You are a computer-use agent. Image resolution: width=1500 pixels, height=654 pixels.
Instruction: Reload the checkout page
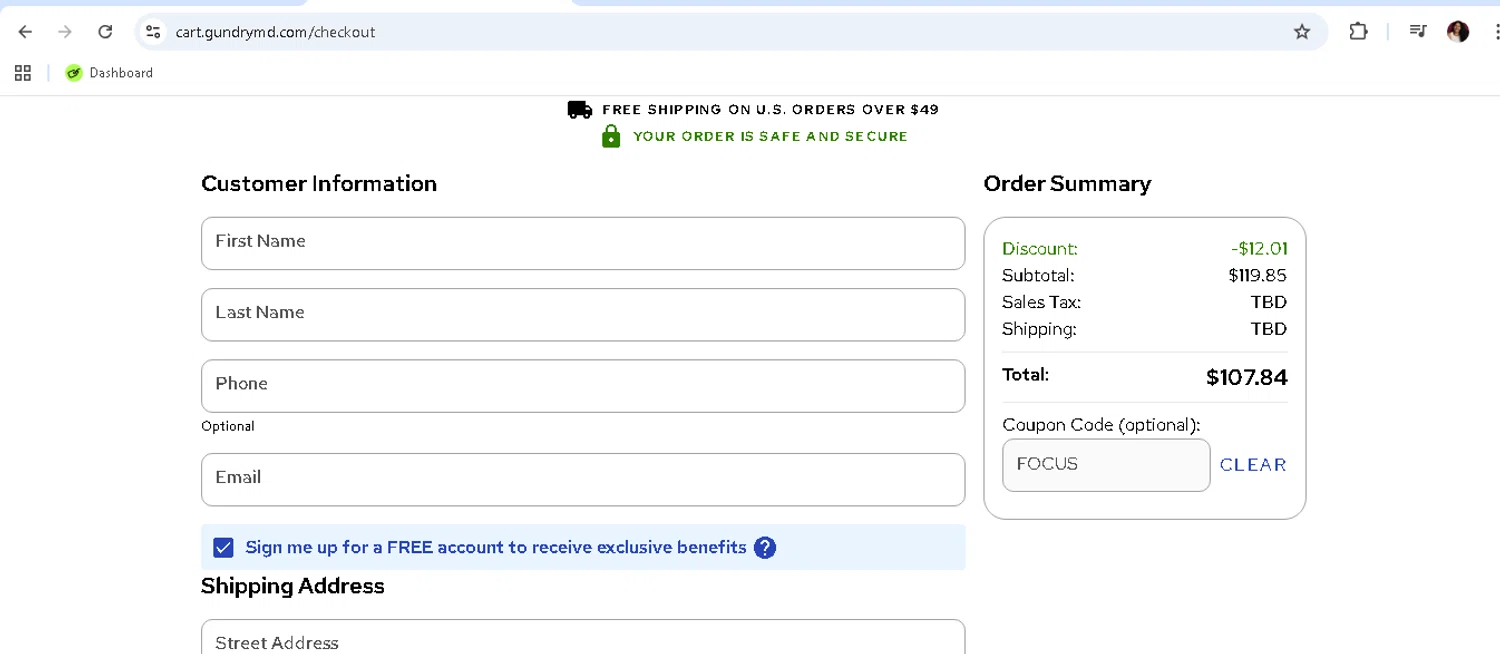pos(105,32)
